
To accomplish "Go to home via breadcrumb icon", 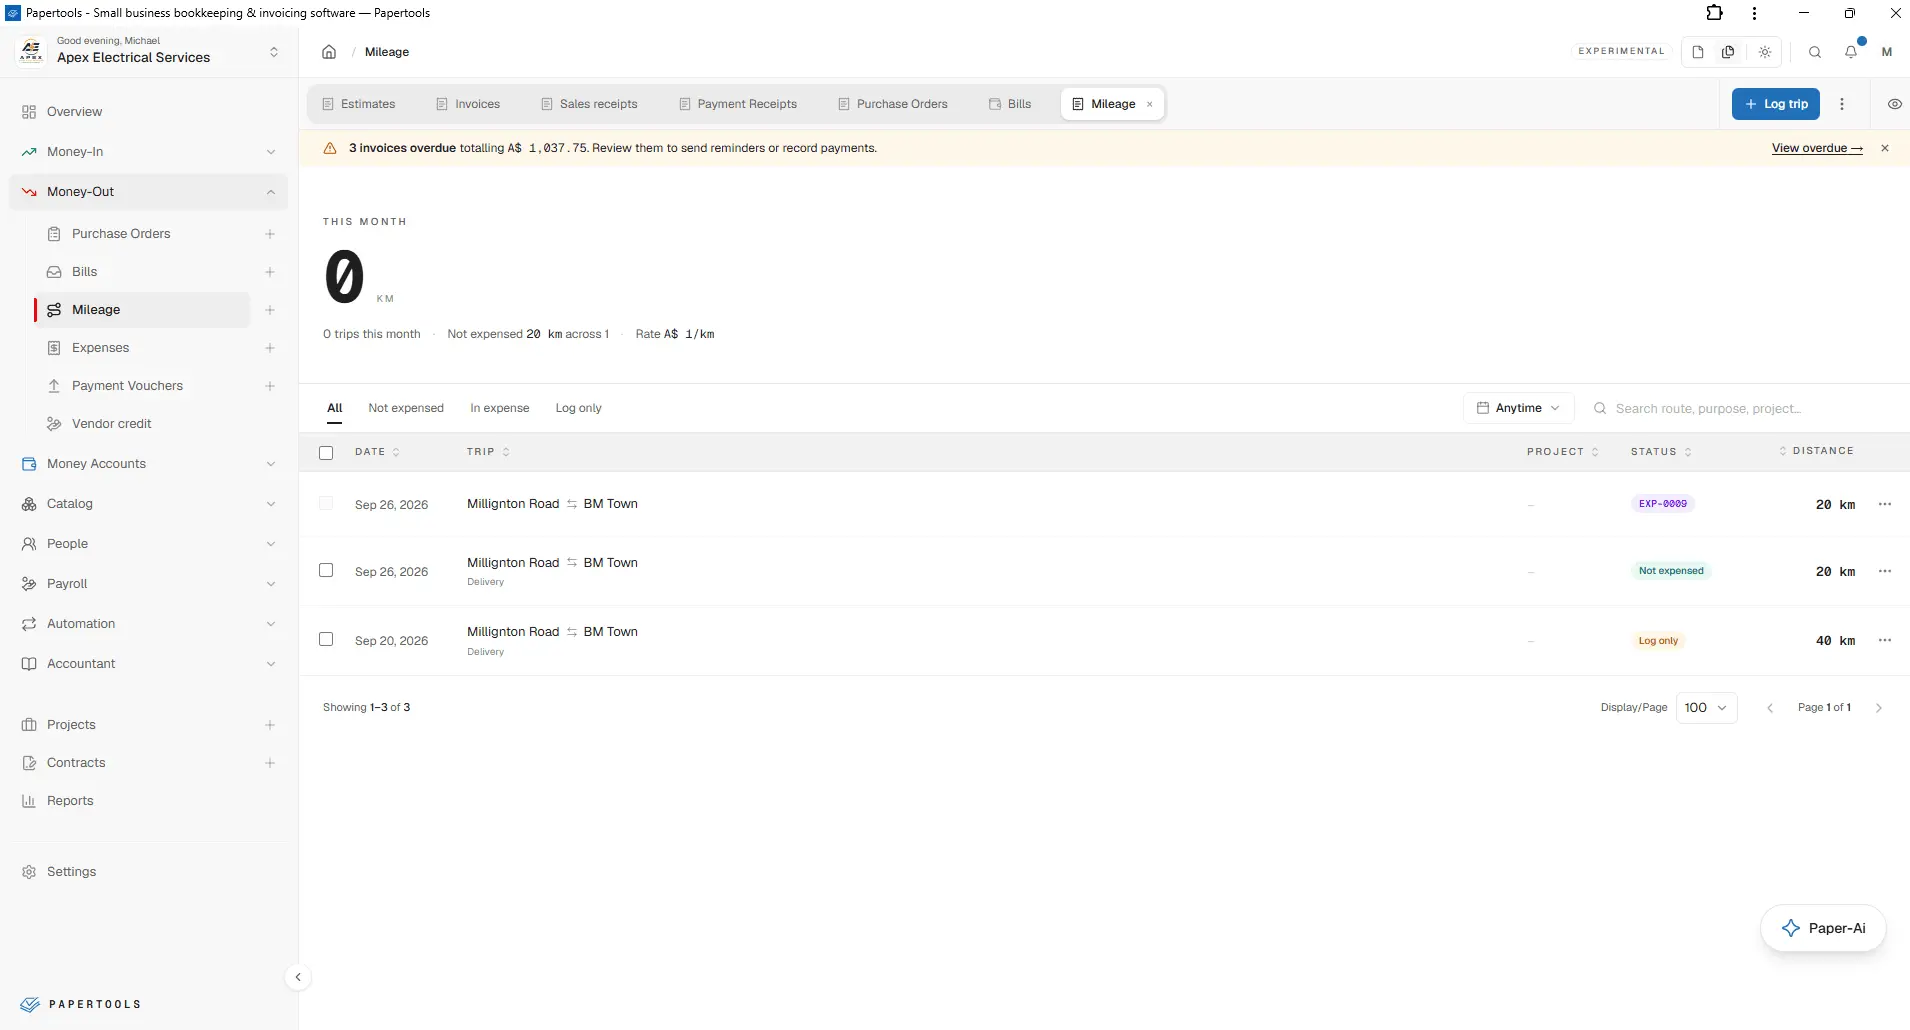I will pos(329,52).
